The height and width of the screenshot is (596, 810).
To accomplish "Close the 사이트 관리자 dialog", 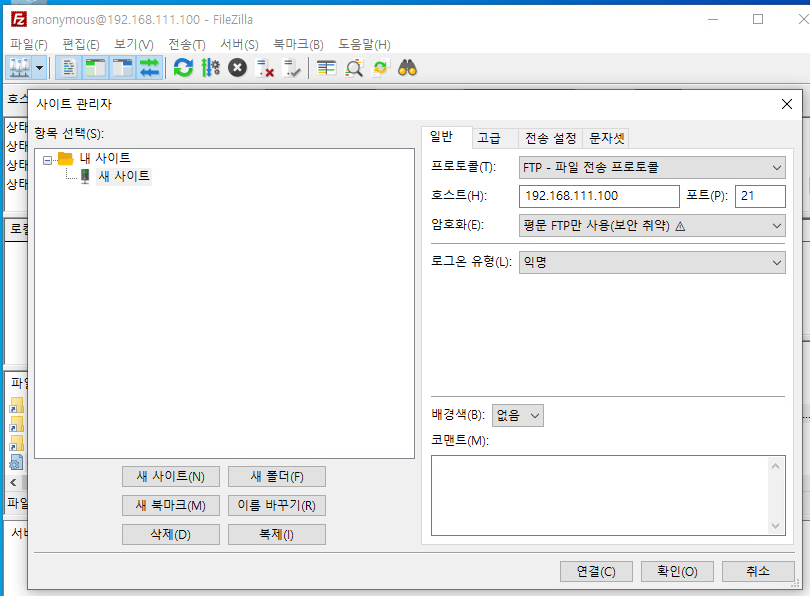I will coord(787,104).
